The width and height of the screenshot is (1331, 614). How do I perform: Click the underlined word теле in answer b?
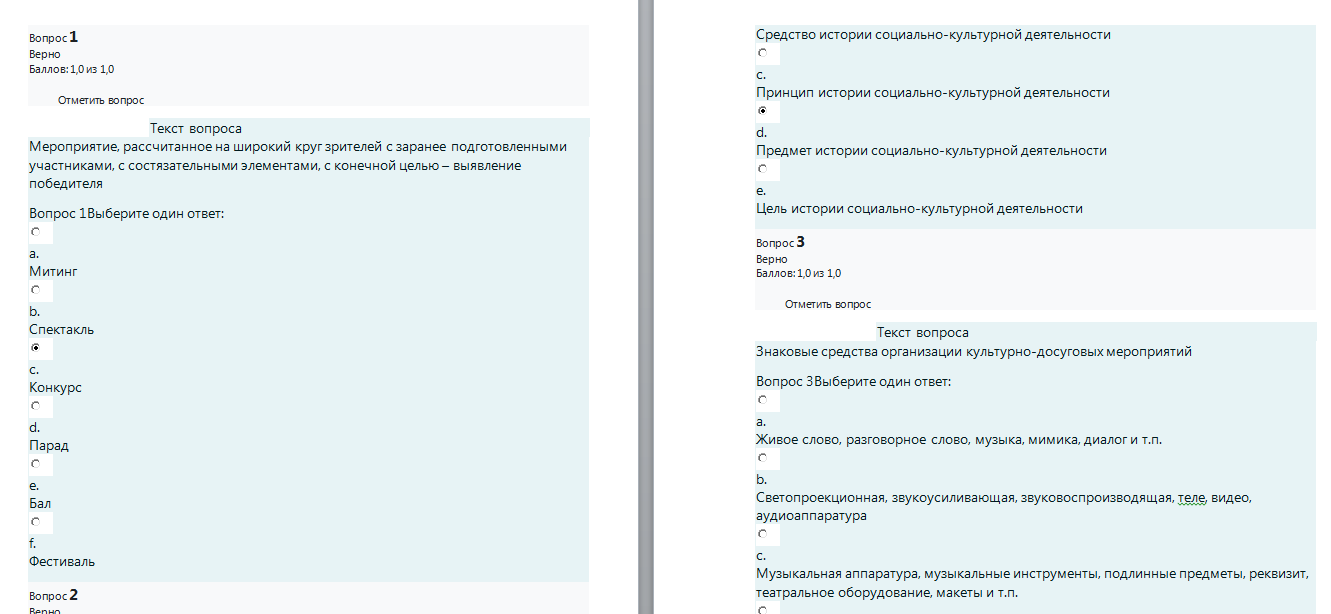1193,497
